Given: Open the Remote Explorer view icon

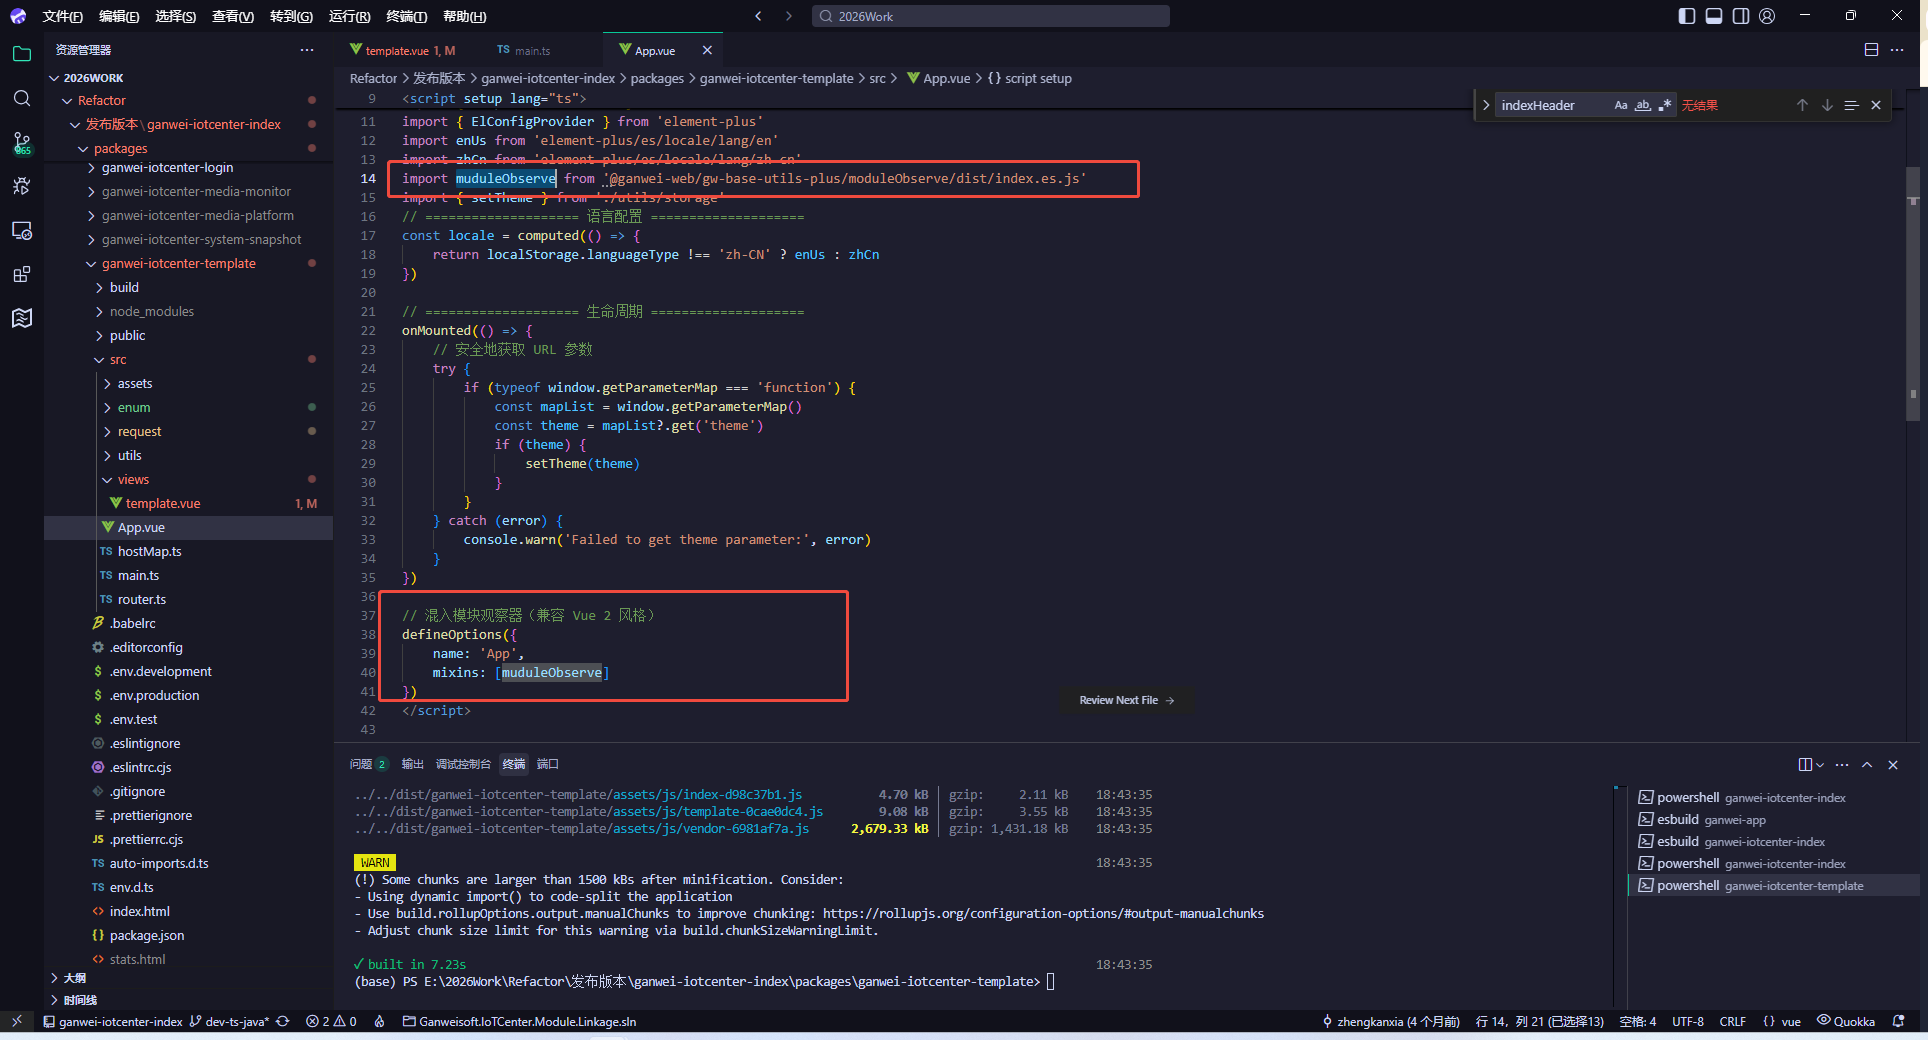Looking at the screenshot, I should click(x=22, y=230).
